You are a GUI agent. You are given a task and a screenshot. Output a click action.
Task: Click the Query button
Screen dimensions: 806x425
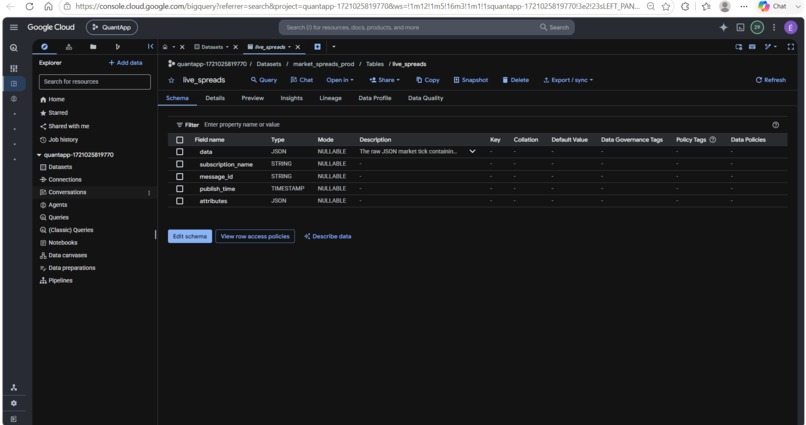click(264, 80)
